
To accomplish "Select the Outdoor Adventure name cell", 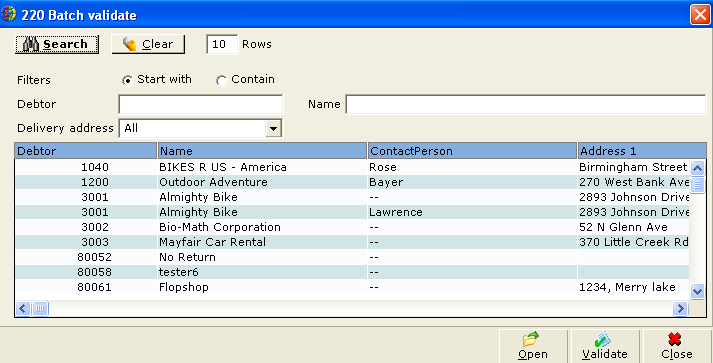I will pyautogui.click(x=262, y=182).
